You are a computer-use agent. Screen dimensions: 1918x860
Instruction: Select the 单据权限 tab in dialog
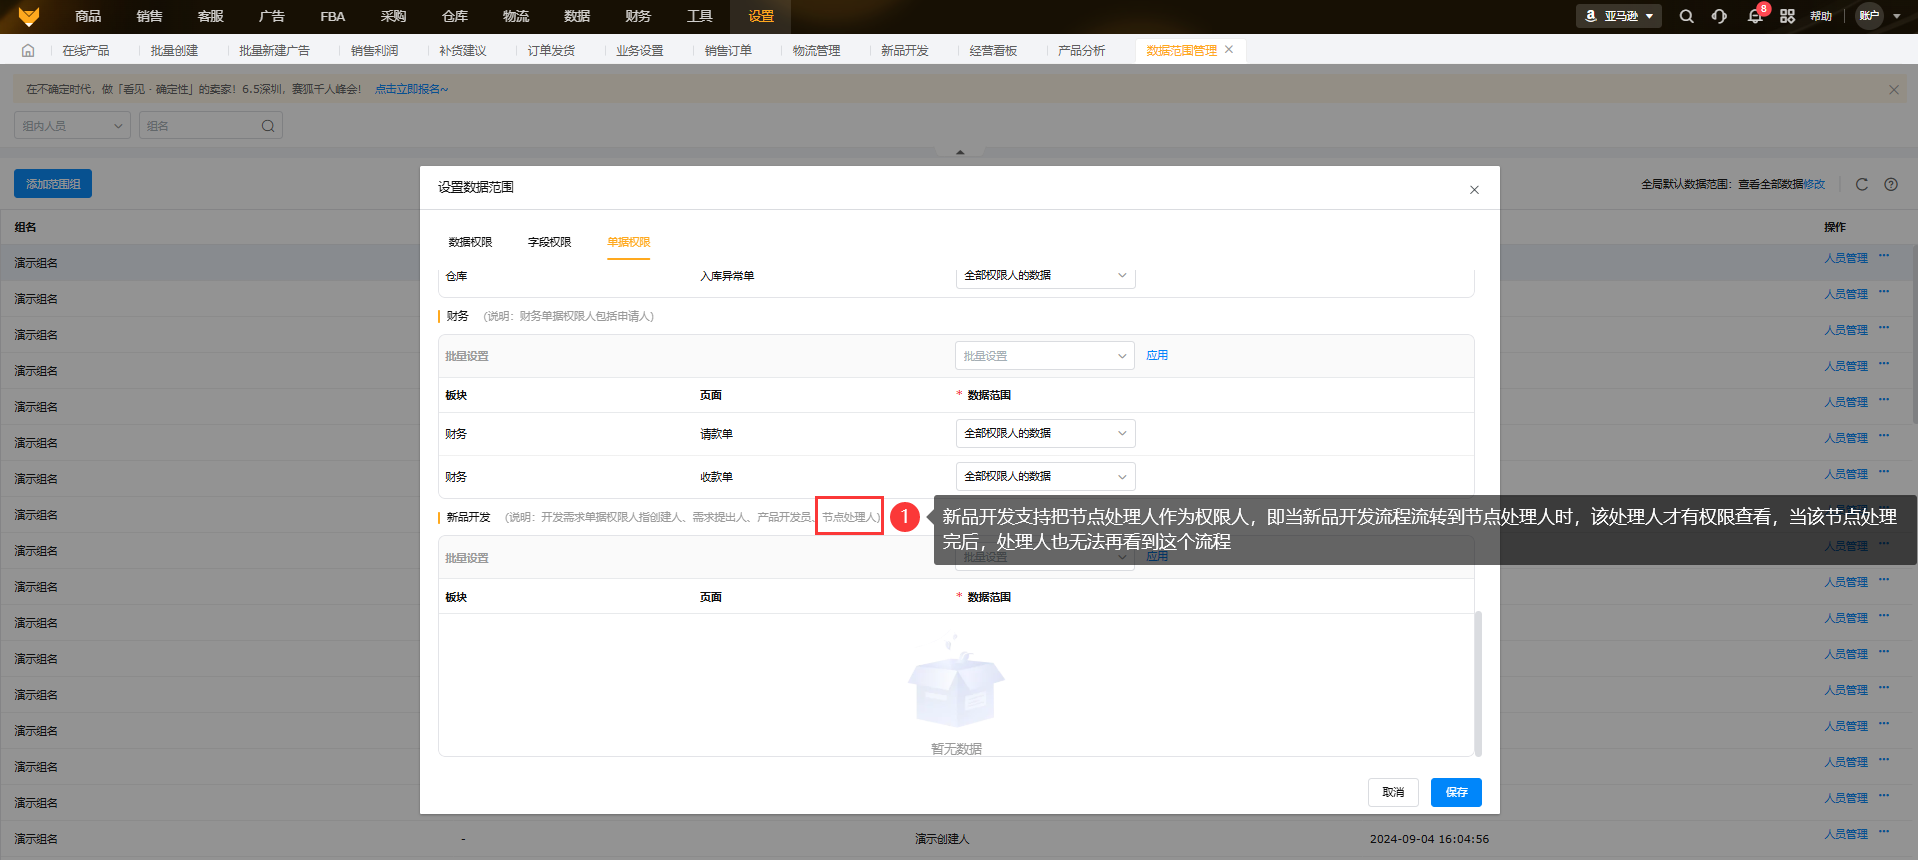628,242
